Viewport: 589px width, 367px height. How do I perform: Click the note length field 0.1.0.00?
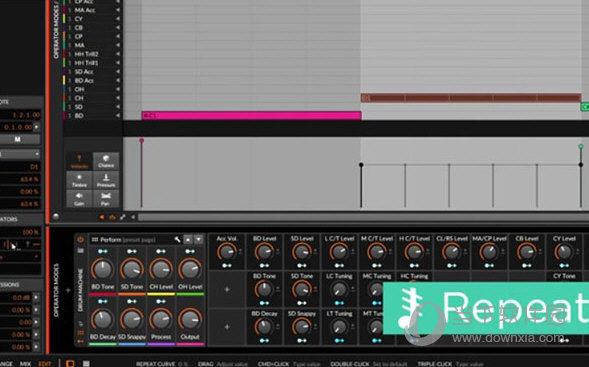[17, 127]
